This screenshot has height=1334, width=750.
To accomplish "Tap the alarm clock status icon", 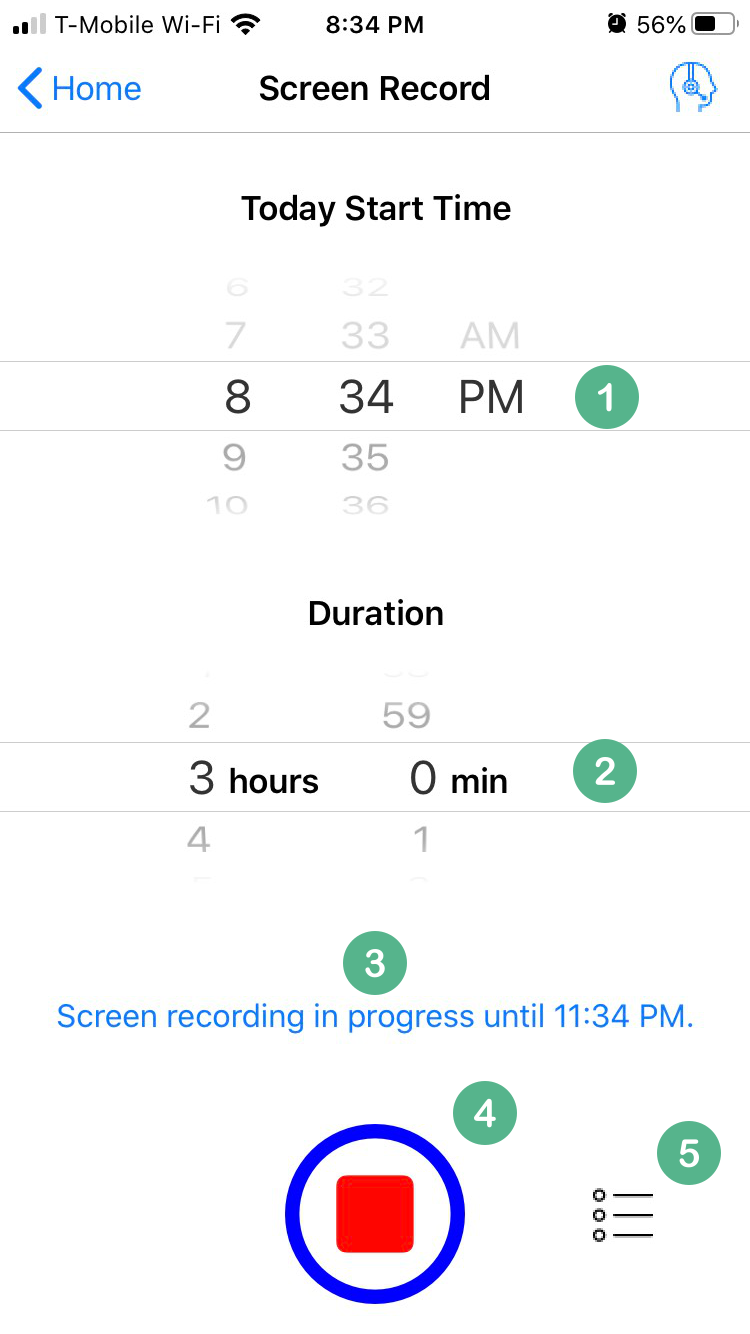I will point(615,25).
